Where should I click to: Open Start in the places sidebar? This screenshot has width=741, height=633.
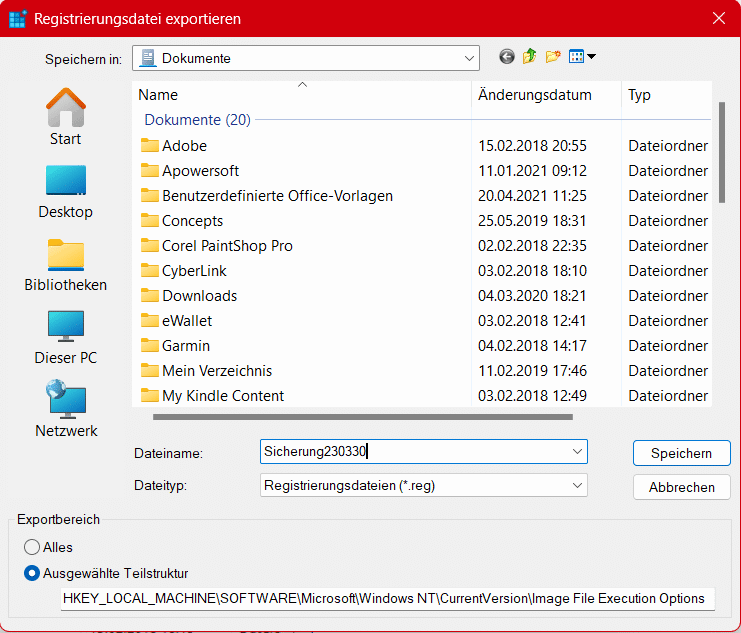click(x=66, y=116)
